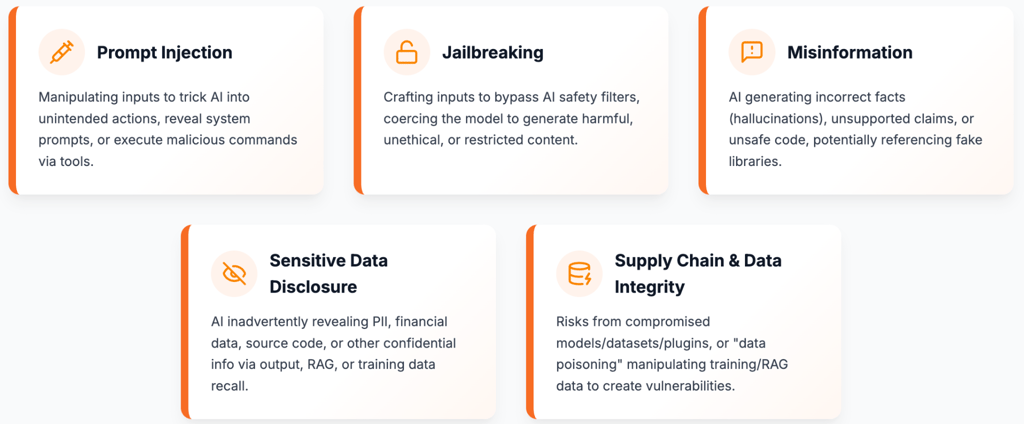1024x424 pixels.
Task: Click the Prompt Injection description text
Action: pyautogui.click(x=168, y=129)
